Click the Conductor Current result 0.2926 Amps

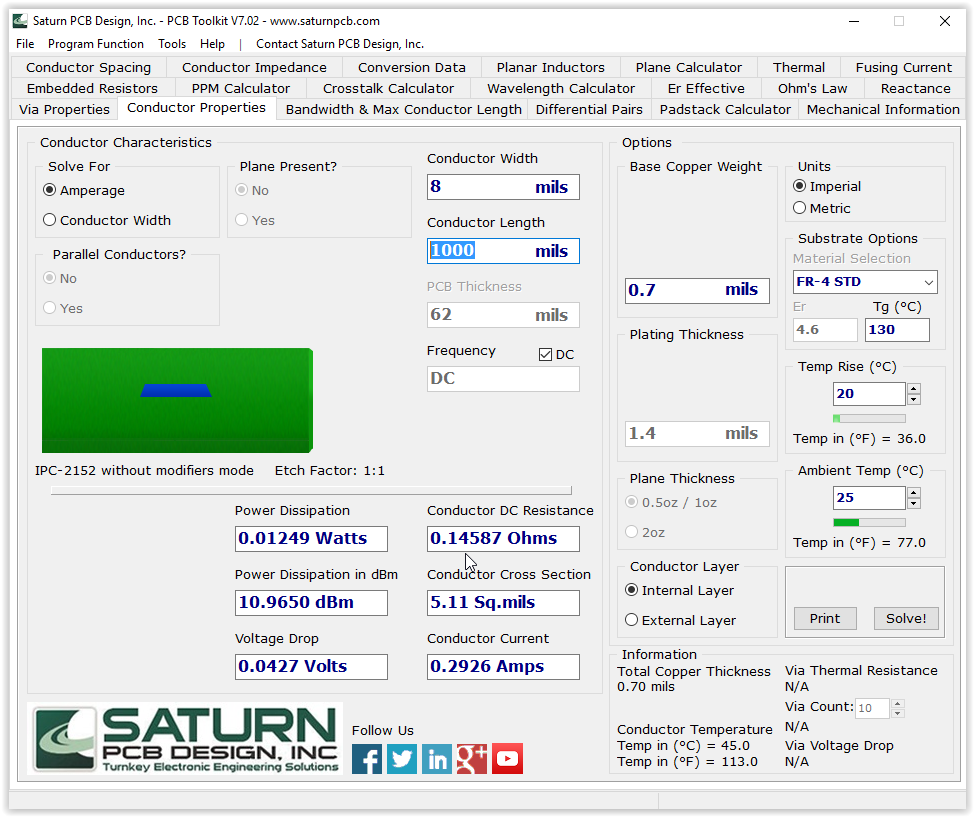(503, 667)
